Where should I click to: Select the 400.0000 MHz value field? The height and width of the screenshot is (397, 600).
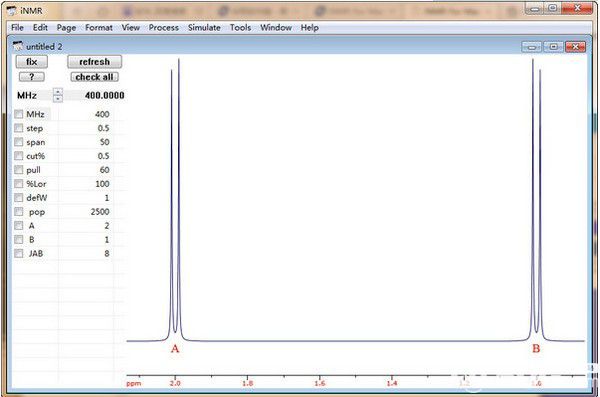click(x=95, y=95)
